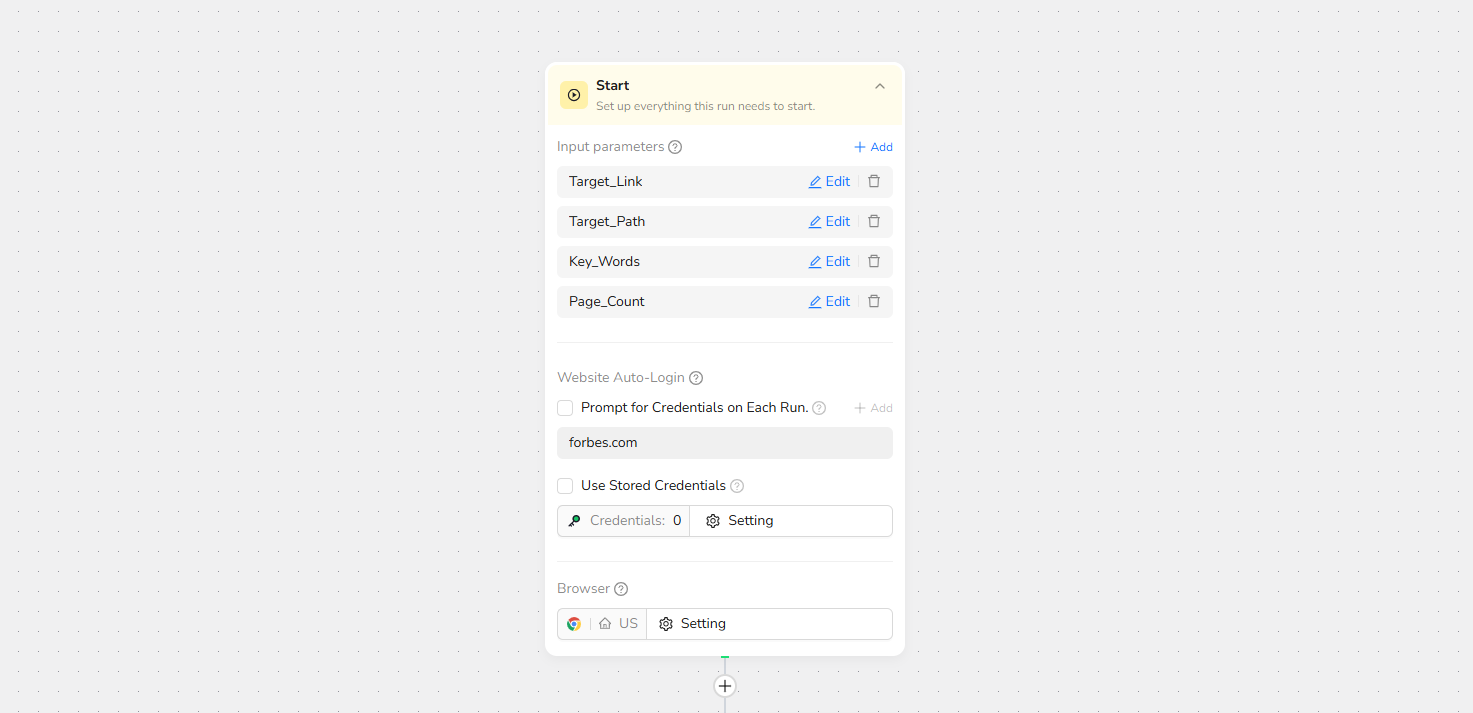The image size is (1473, 713).
Task: Open Prompt for Credentials help icon
Action: (819, 408)
